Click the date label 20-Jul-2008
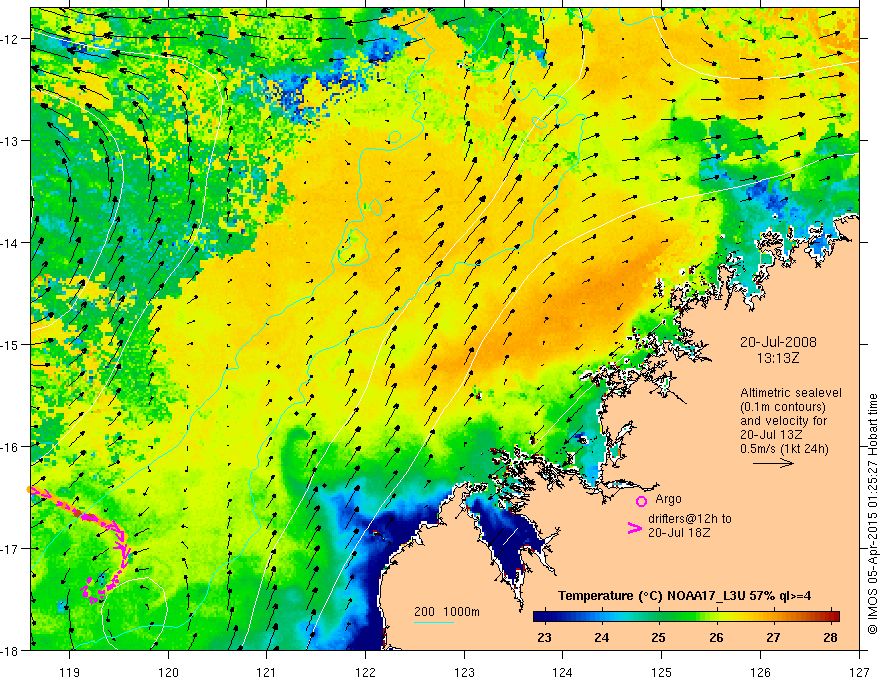The width and height of the screenshot is (880, 680). (778, 342)
